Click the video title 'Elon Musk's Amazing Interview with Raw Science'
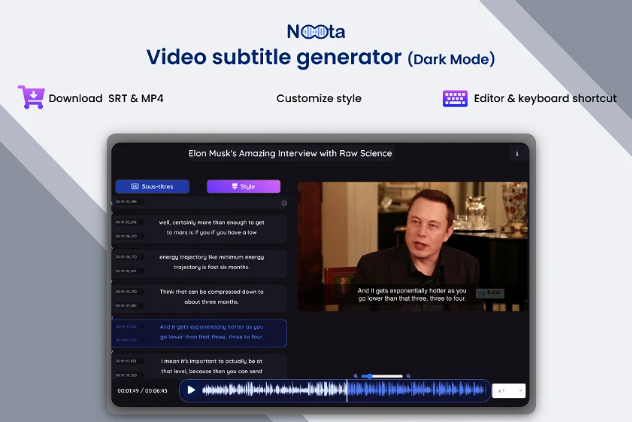The image size is (632, 422). tap(290, 154)
